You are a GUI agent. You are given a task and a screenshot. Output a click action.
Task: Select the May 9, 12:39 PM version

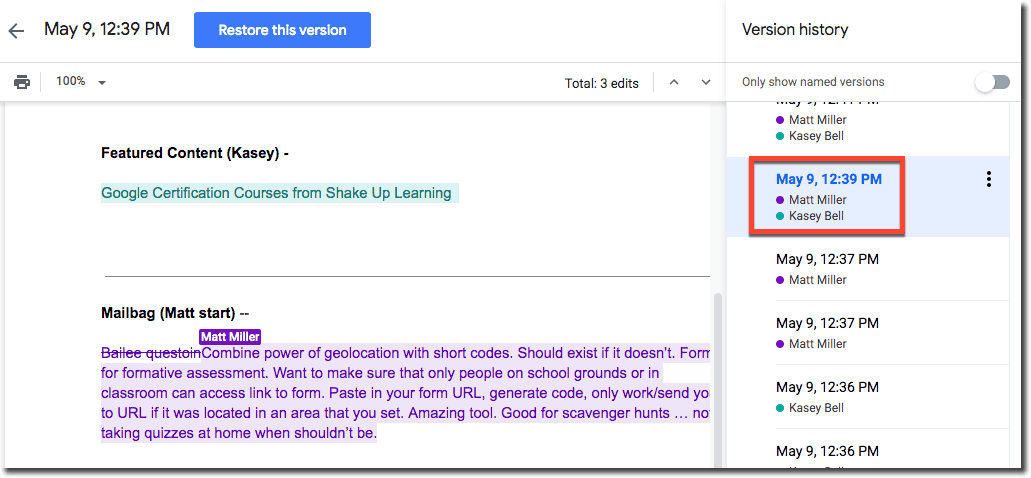coord(868,196)
